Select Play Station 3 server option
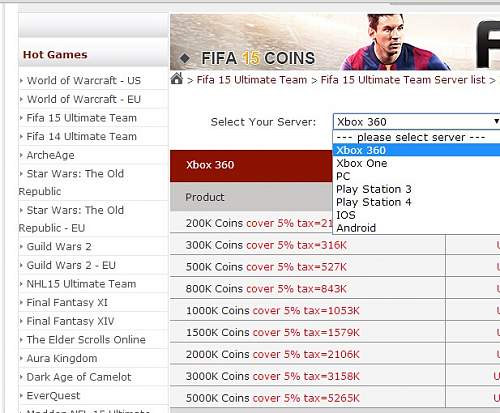Image resolution: width=500 pixels, height=413 pixels. pyautogui.click(x=374, y=189)
